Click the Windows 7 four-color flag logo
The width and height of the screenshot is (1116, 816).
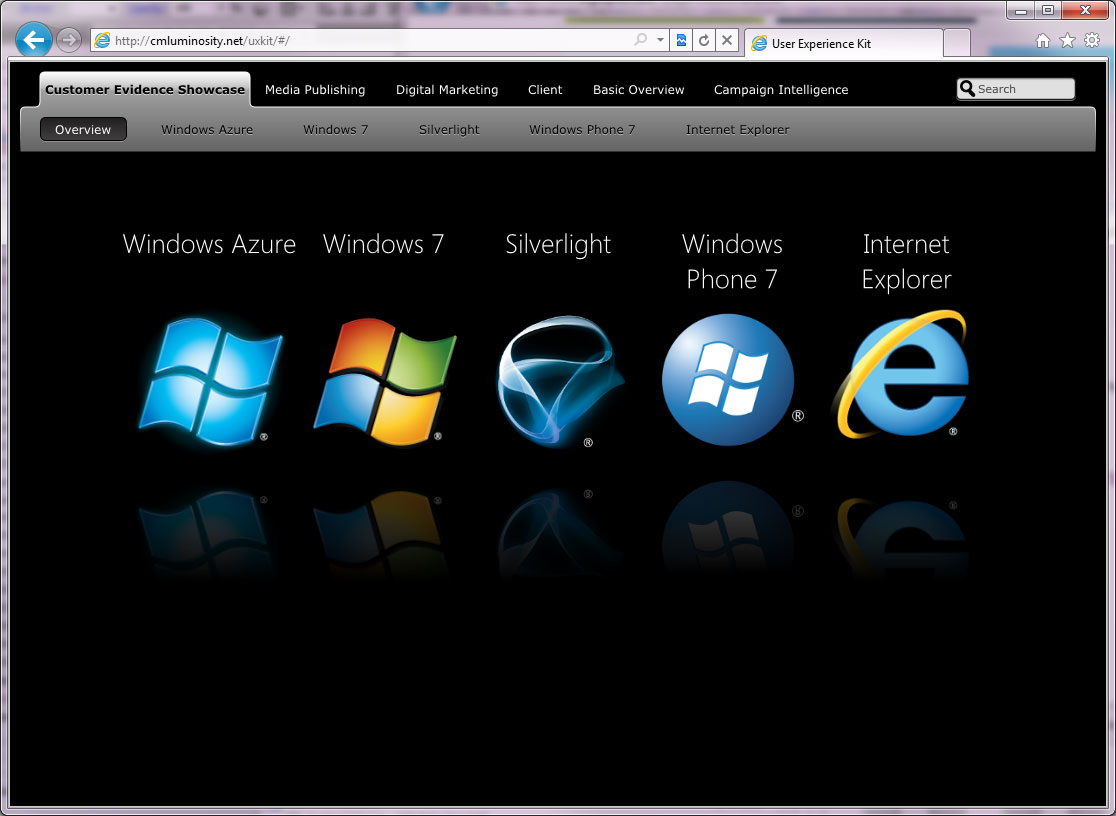pos(384,381)
